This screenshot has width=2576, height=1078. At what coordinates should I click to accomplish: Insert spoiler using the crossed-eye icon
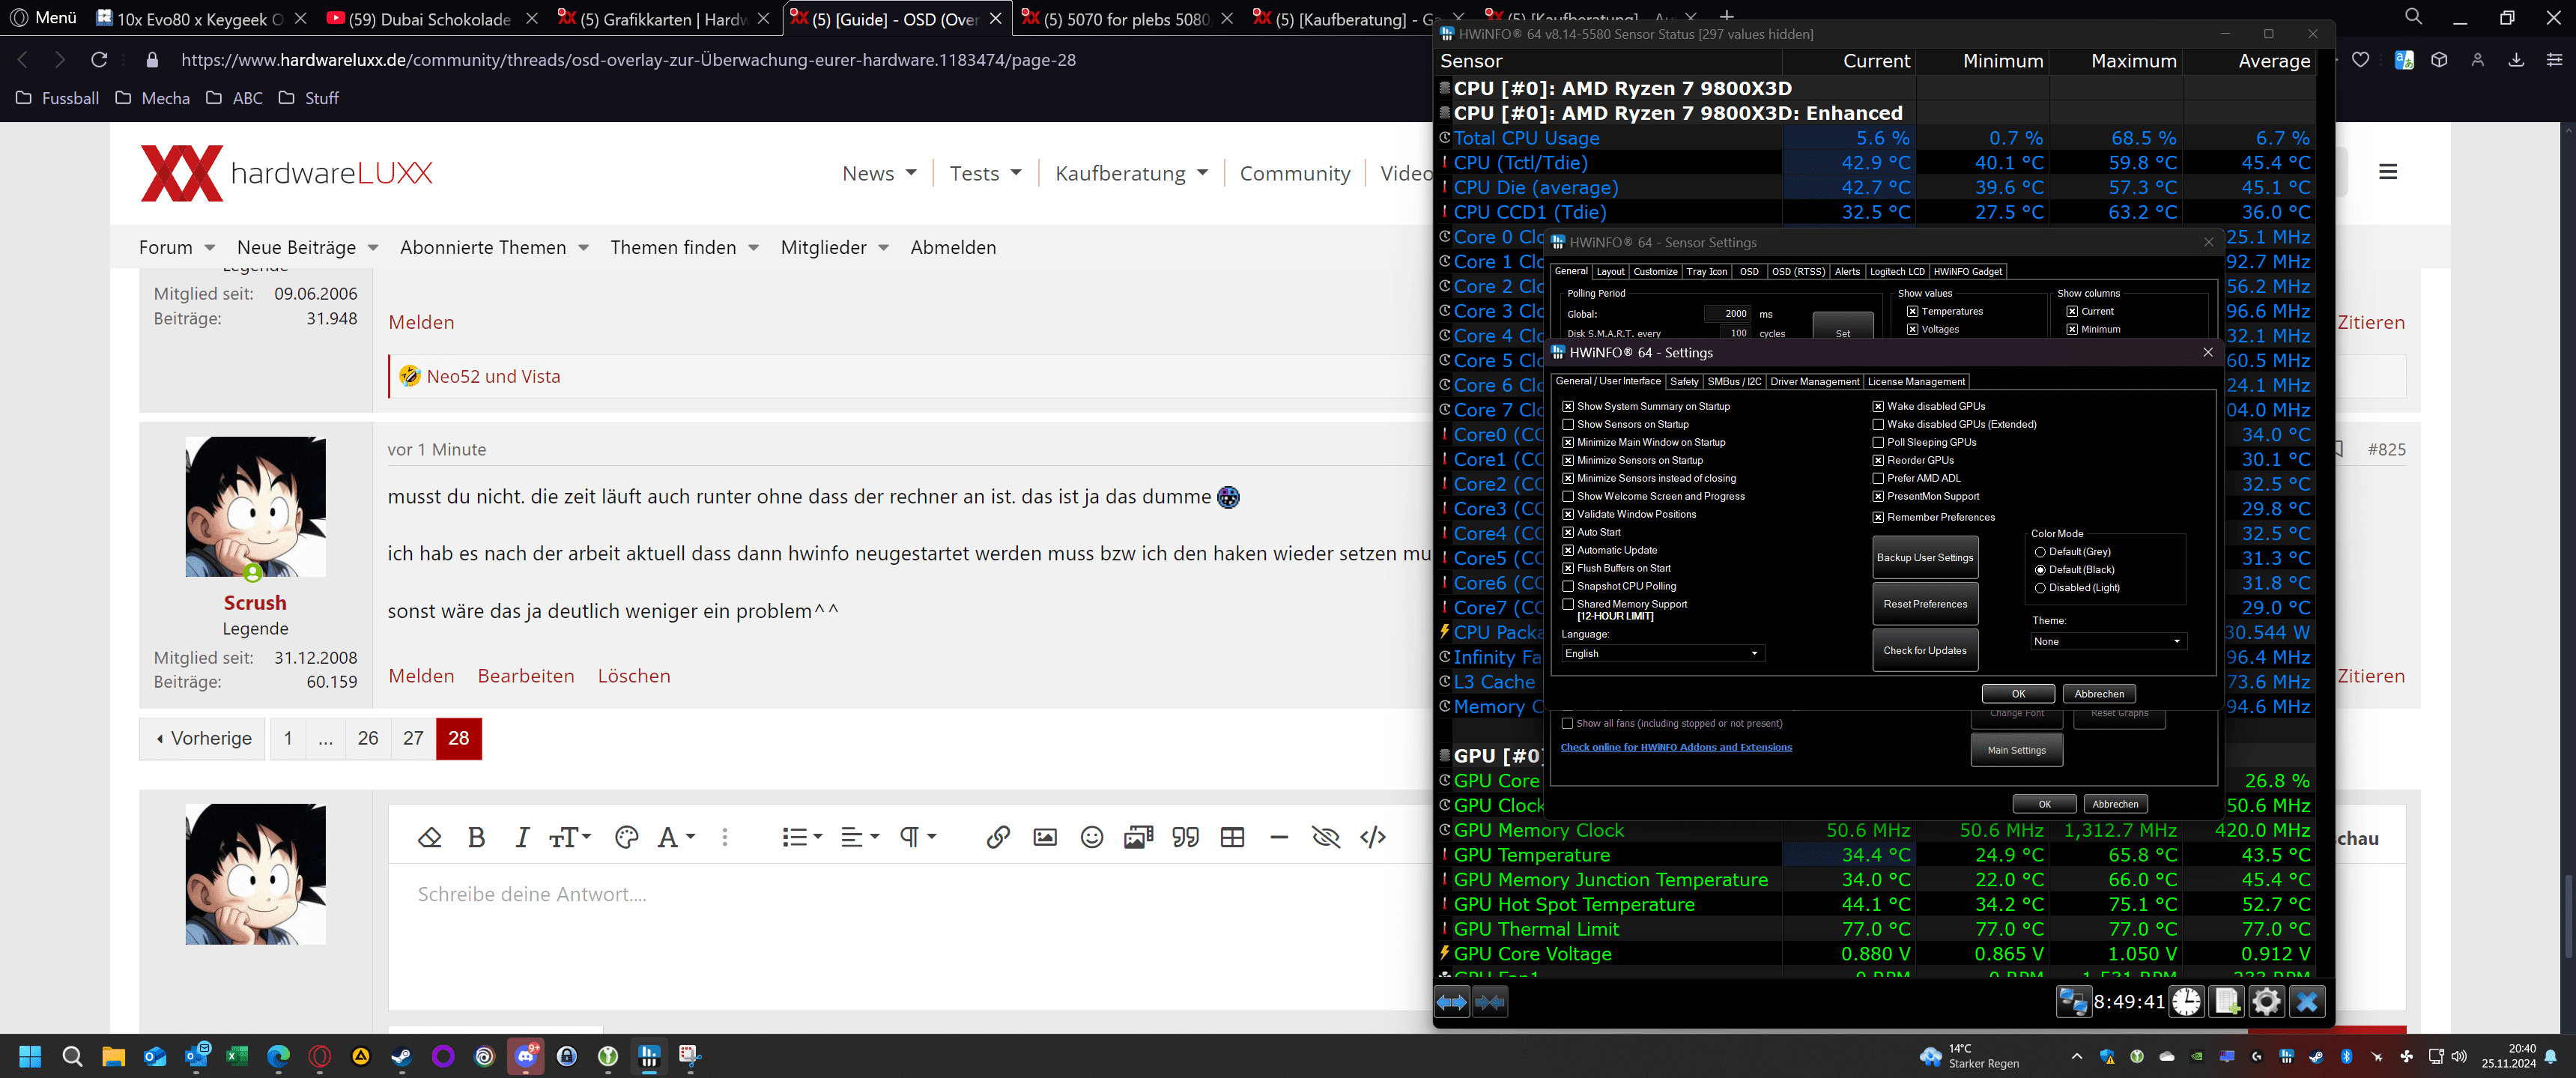[x=1326, y=837]
